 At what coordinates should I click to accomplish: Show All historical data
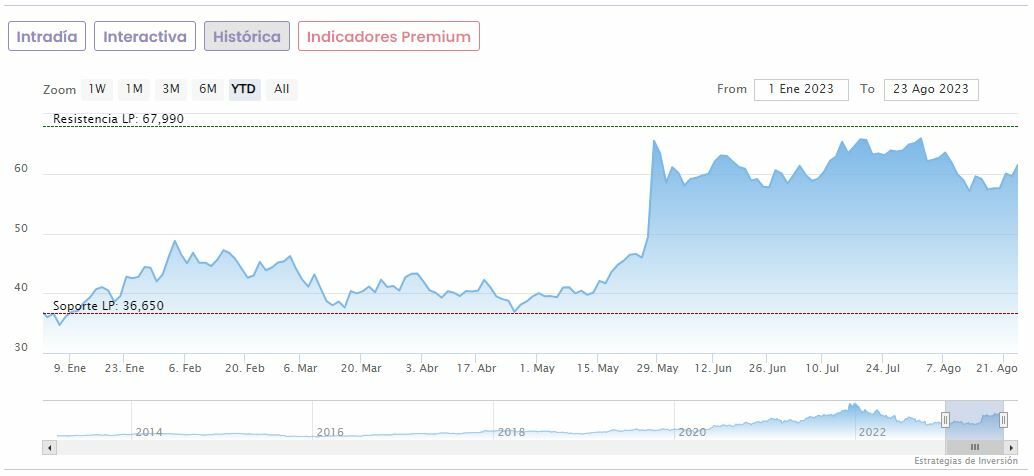click(x=282, y=89)
